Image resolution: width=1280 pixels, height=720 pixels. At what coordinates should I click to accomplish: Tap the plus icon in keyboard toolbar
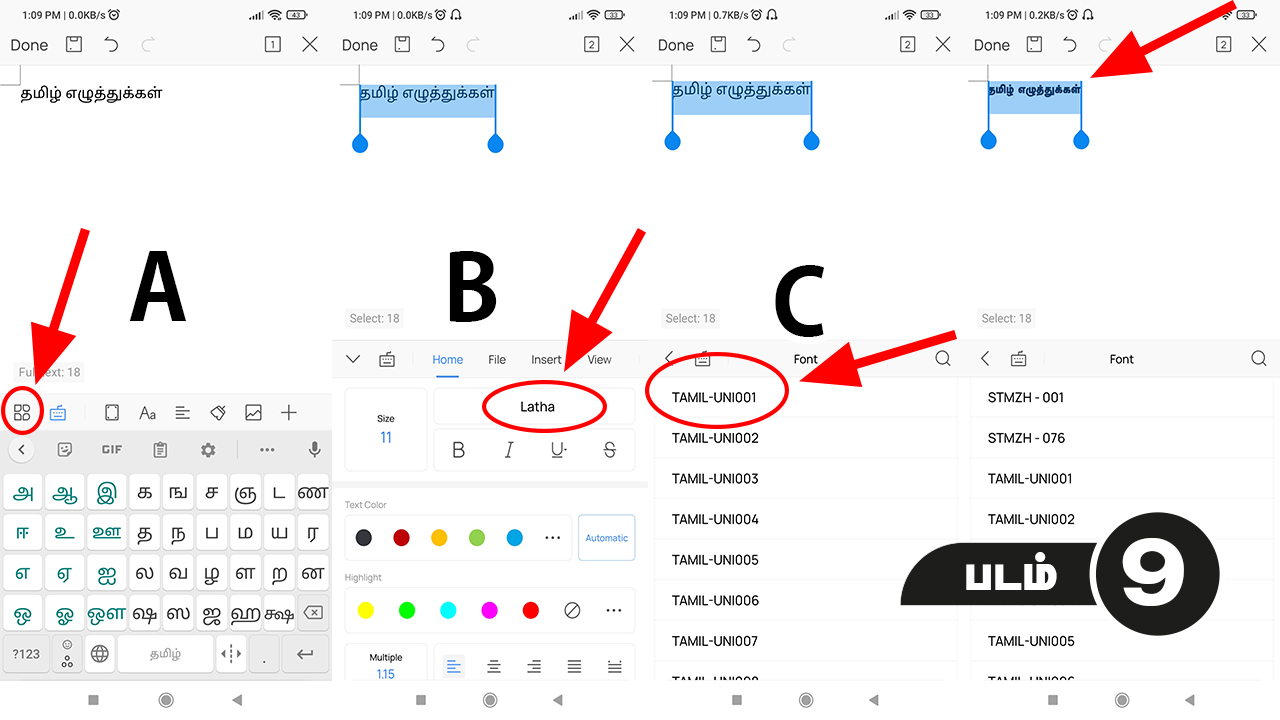tap(289, 412)
